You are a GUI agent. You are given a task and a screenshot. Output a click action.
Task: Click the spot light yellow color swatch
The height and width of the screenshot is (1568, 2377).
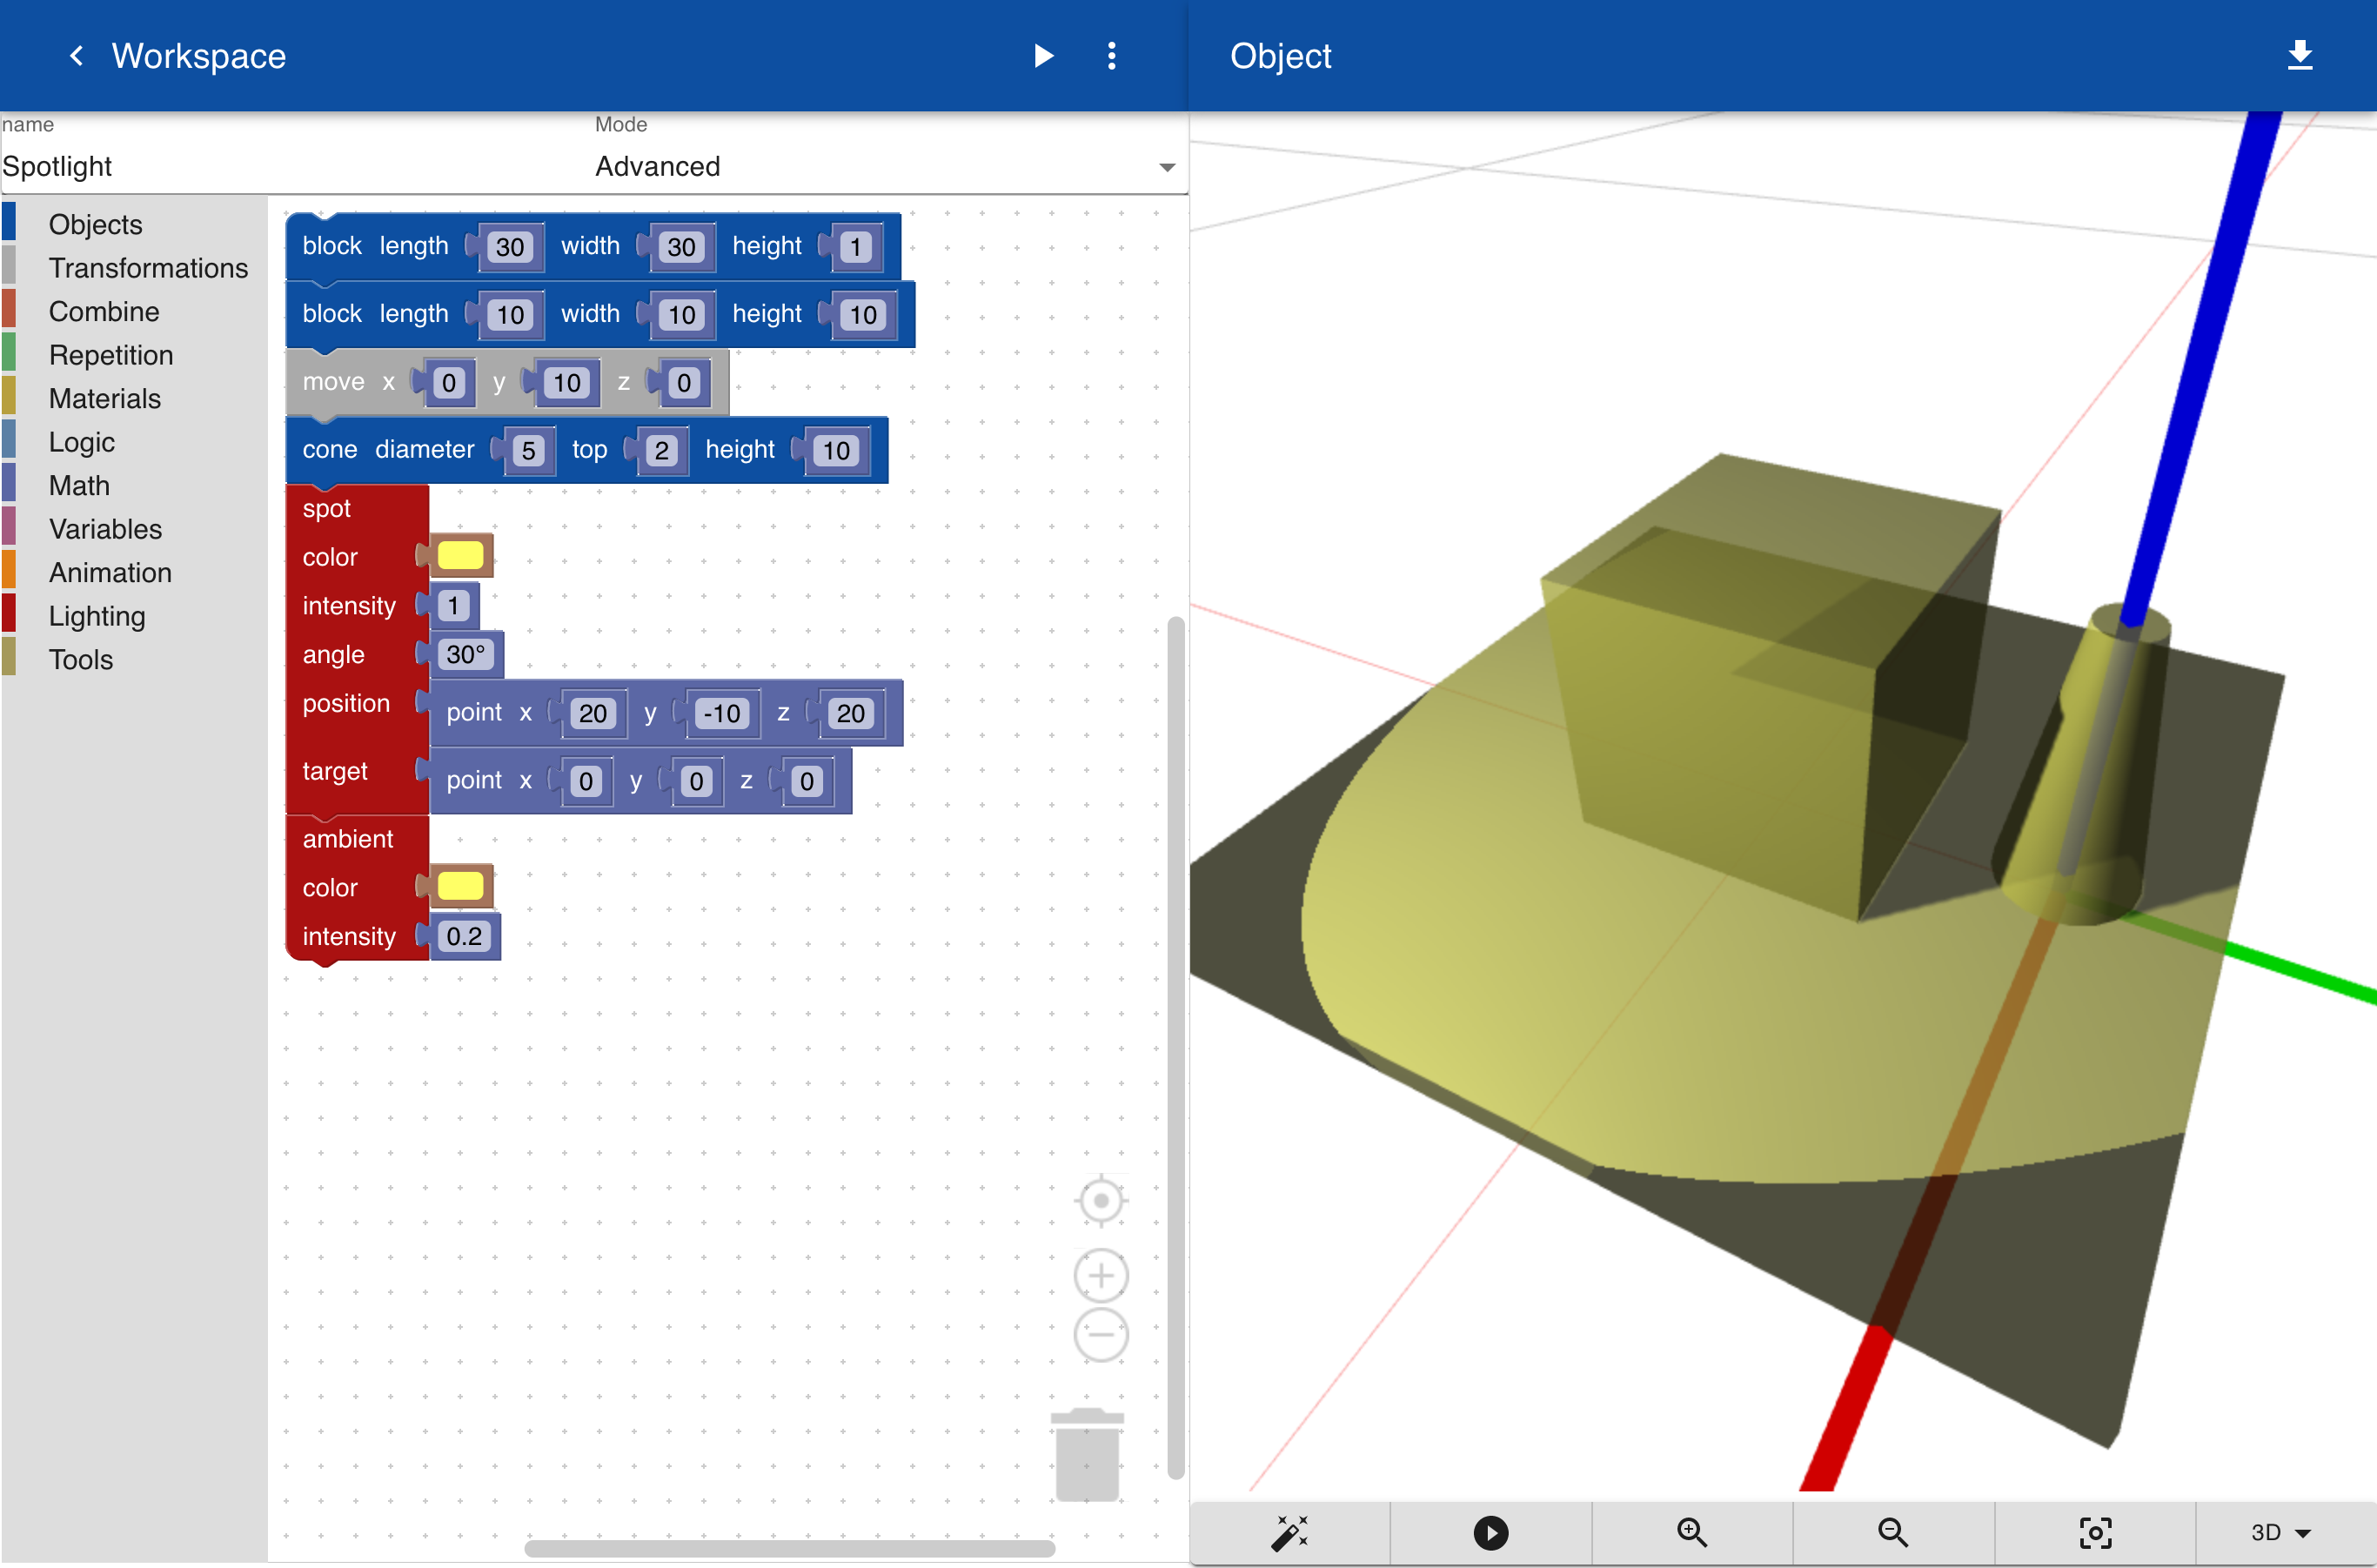[x=460, y=556]
